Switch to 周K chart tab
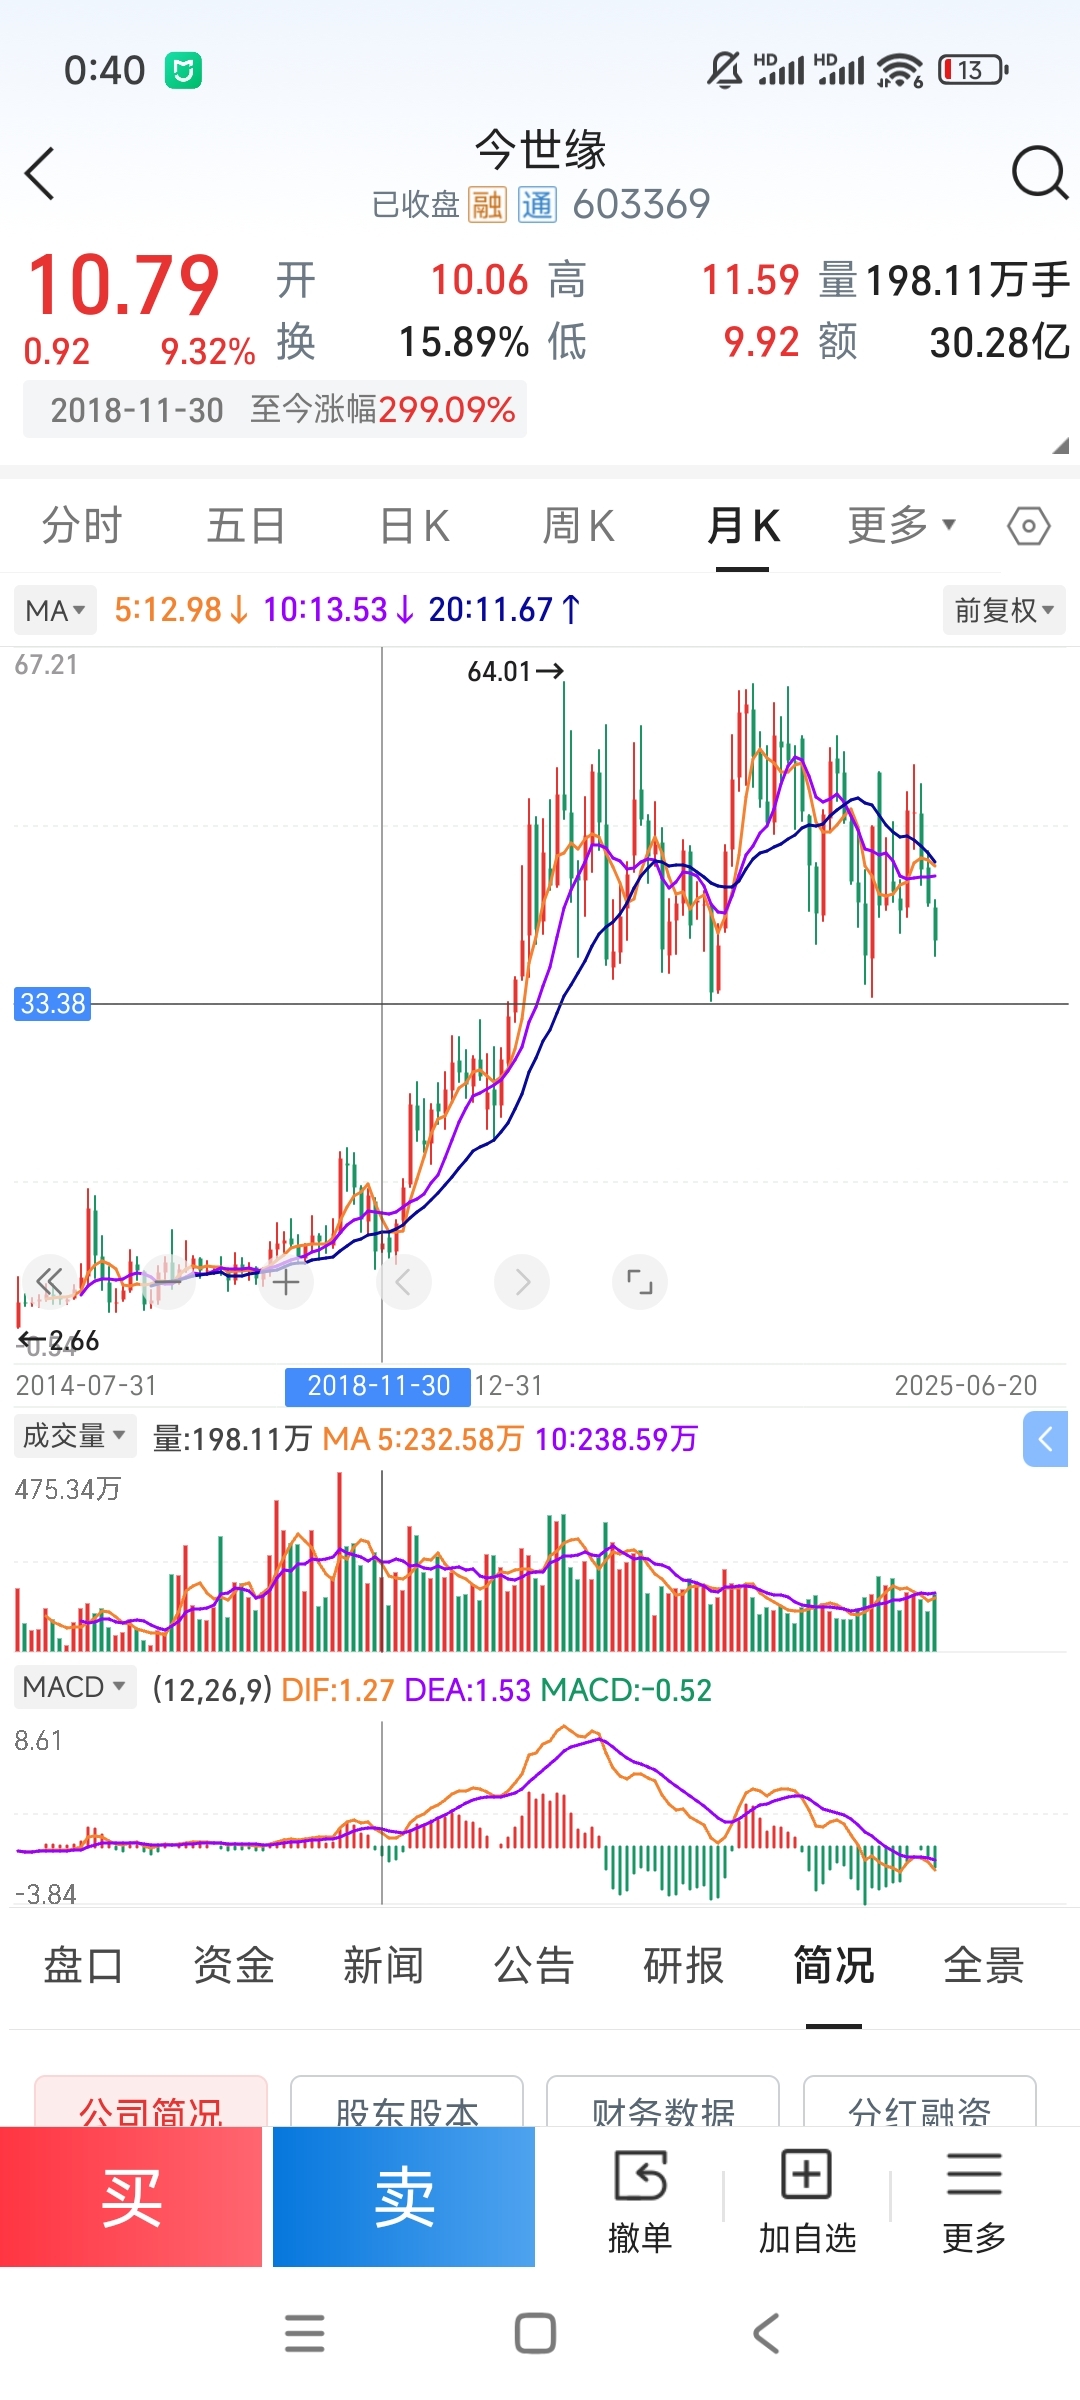Image resolution: width=1080 pixels, height=2400 pixels. (578, 525)
